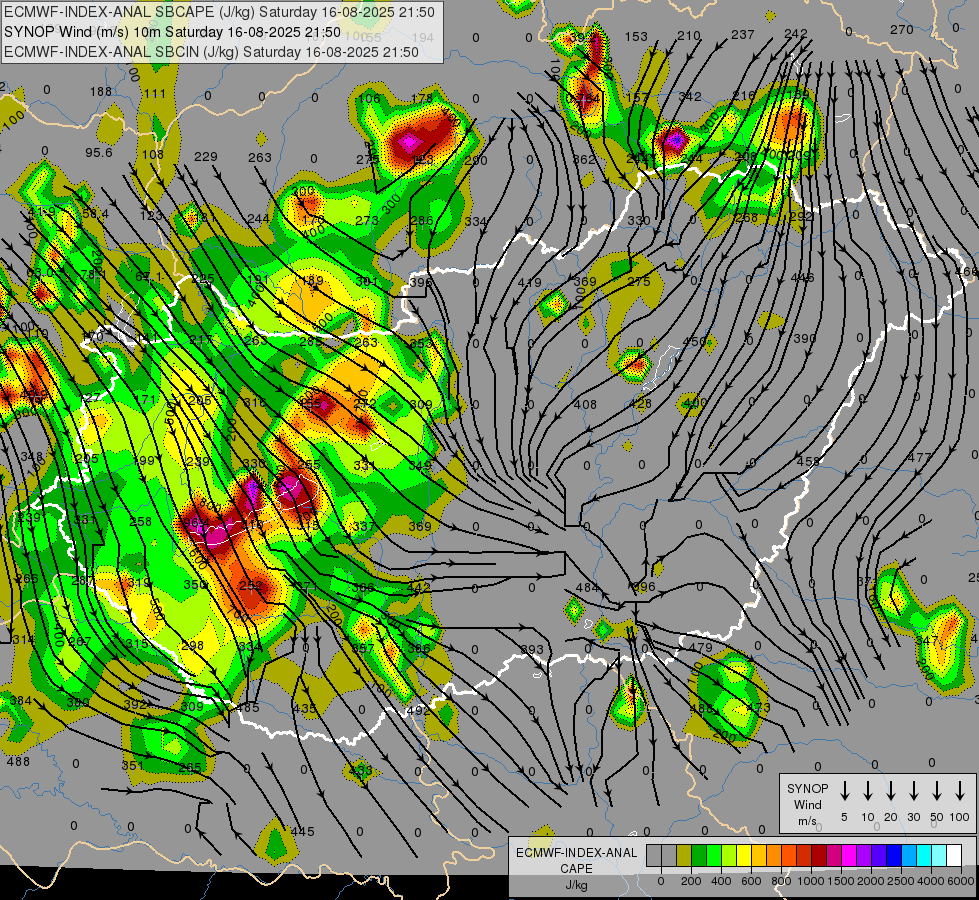Select the dark red CAPE legend swatch
This screenshot has width=979, height=900.
(x=819, y=855)
